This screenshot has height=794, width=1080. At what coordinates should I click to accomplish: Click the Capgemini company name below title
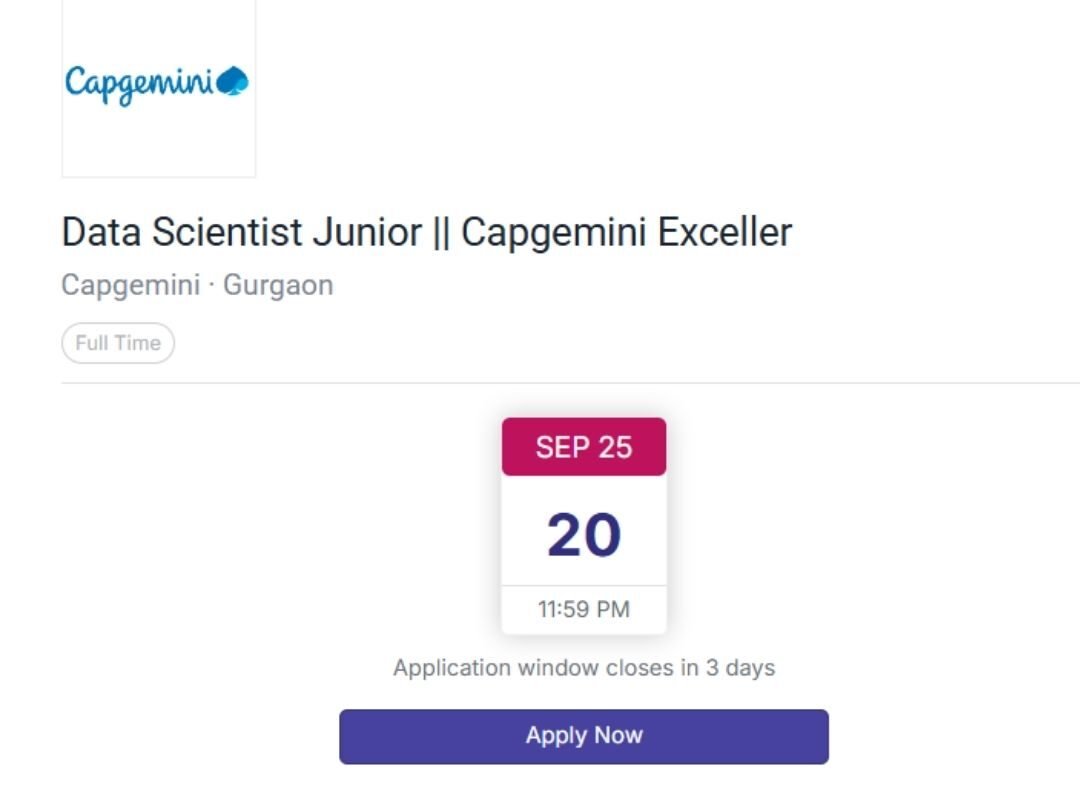pyautogui.click(x=130, y=285)
